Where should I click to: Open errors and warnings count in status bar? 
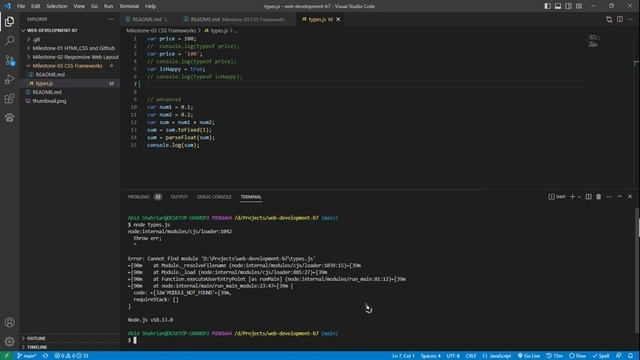point(71,356)
